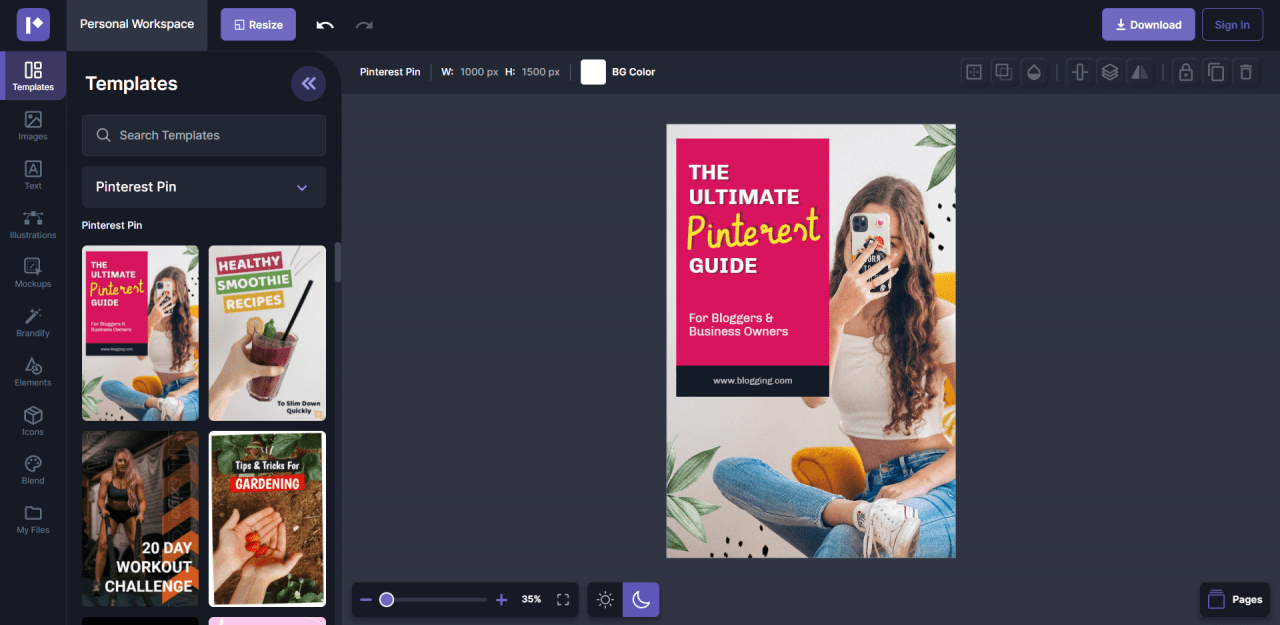Click the undo arrow
This screenshot has width=1280, height=625.
pyautogui.click(x=325, y=25)
